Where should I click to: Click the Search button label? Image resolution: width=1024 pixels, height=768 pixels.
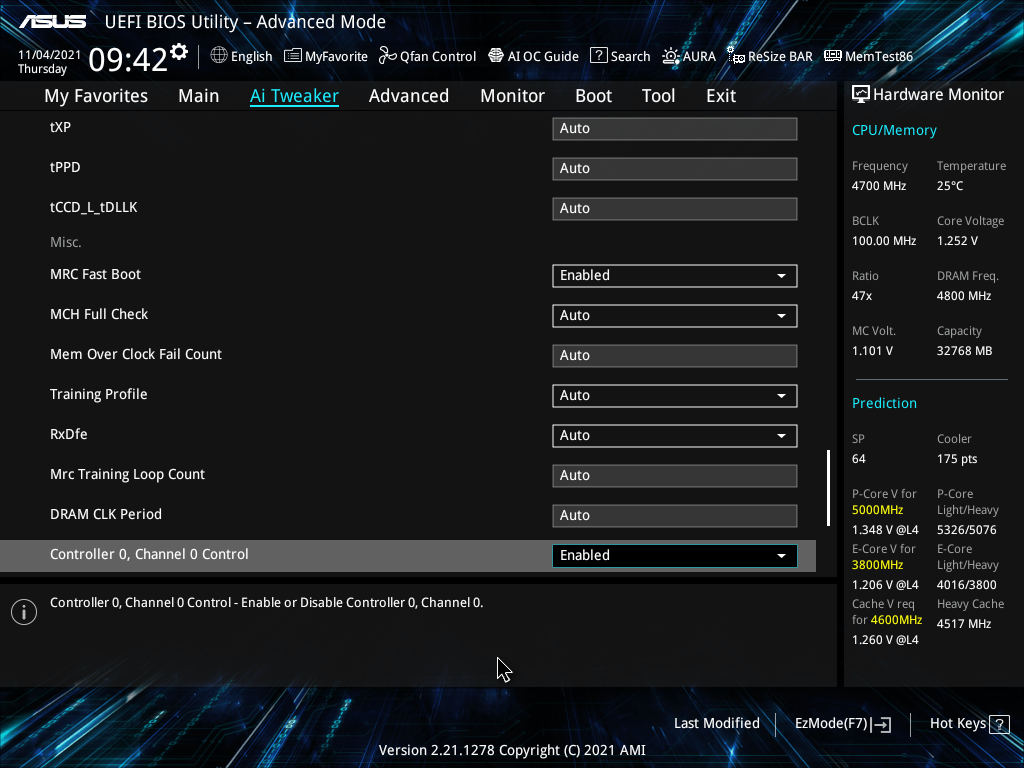[x=630, y=57]
